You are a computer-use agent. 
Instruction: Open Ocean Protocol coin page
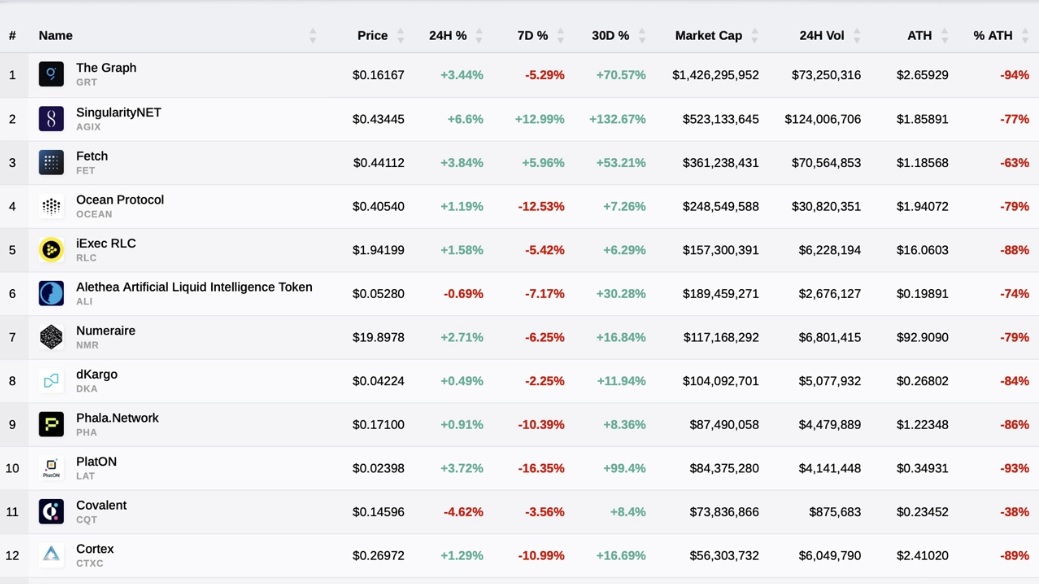pyautogui.click(x=120, y=200)
